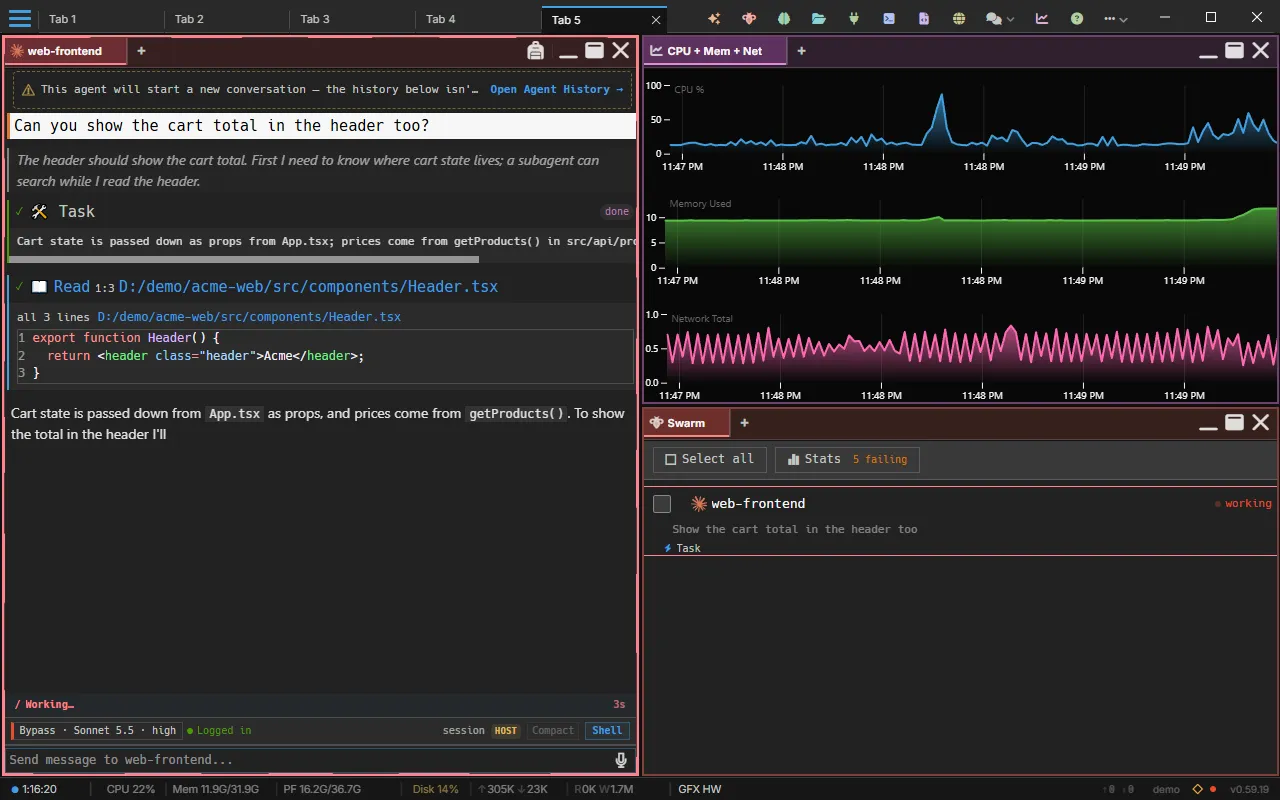Click the microphone icon in message box

point(621,760)
